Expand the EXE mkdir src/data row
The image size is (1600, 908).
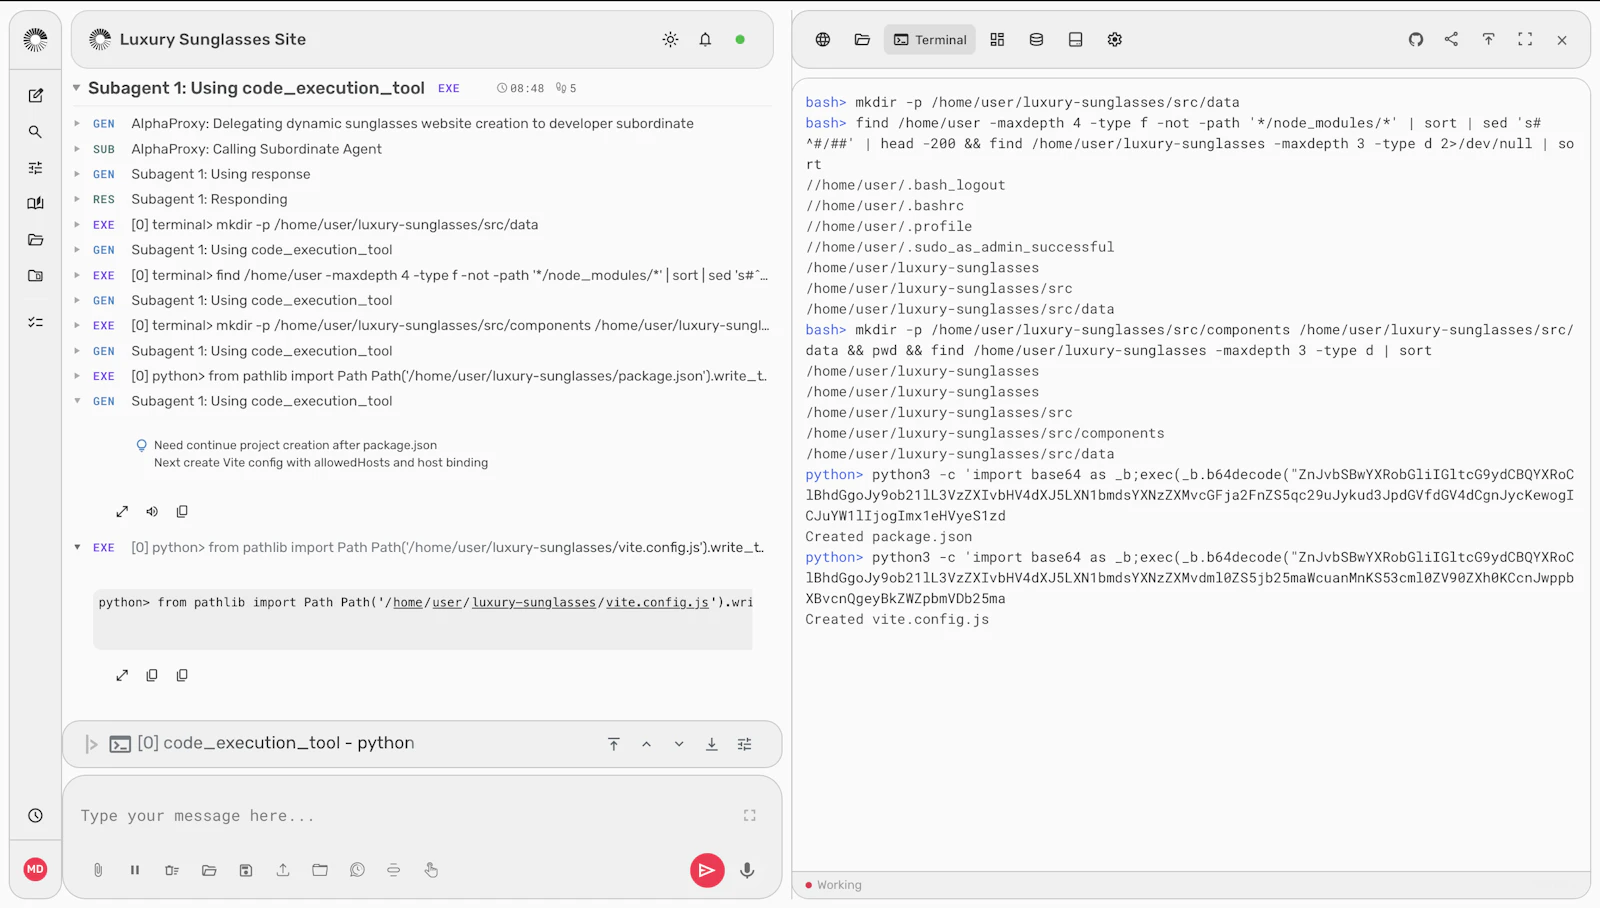click(77, 225)
